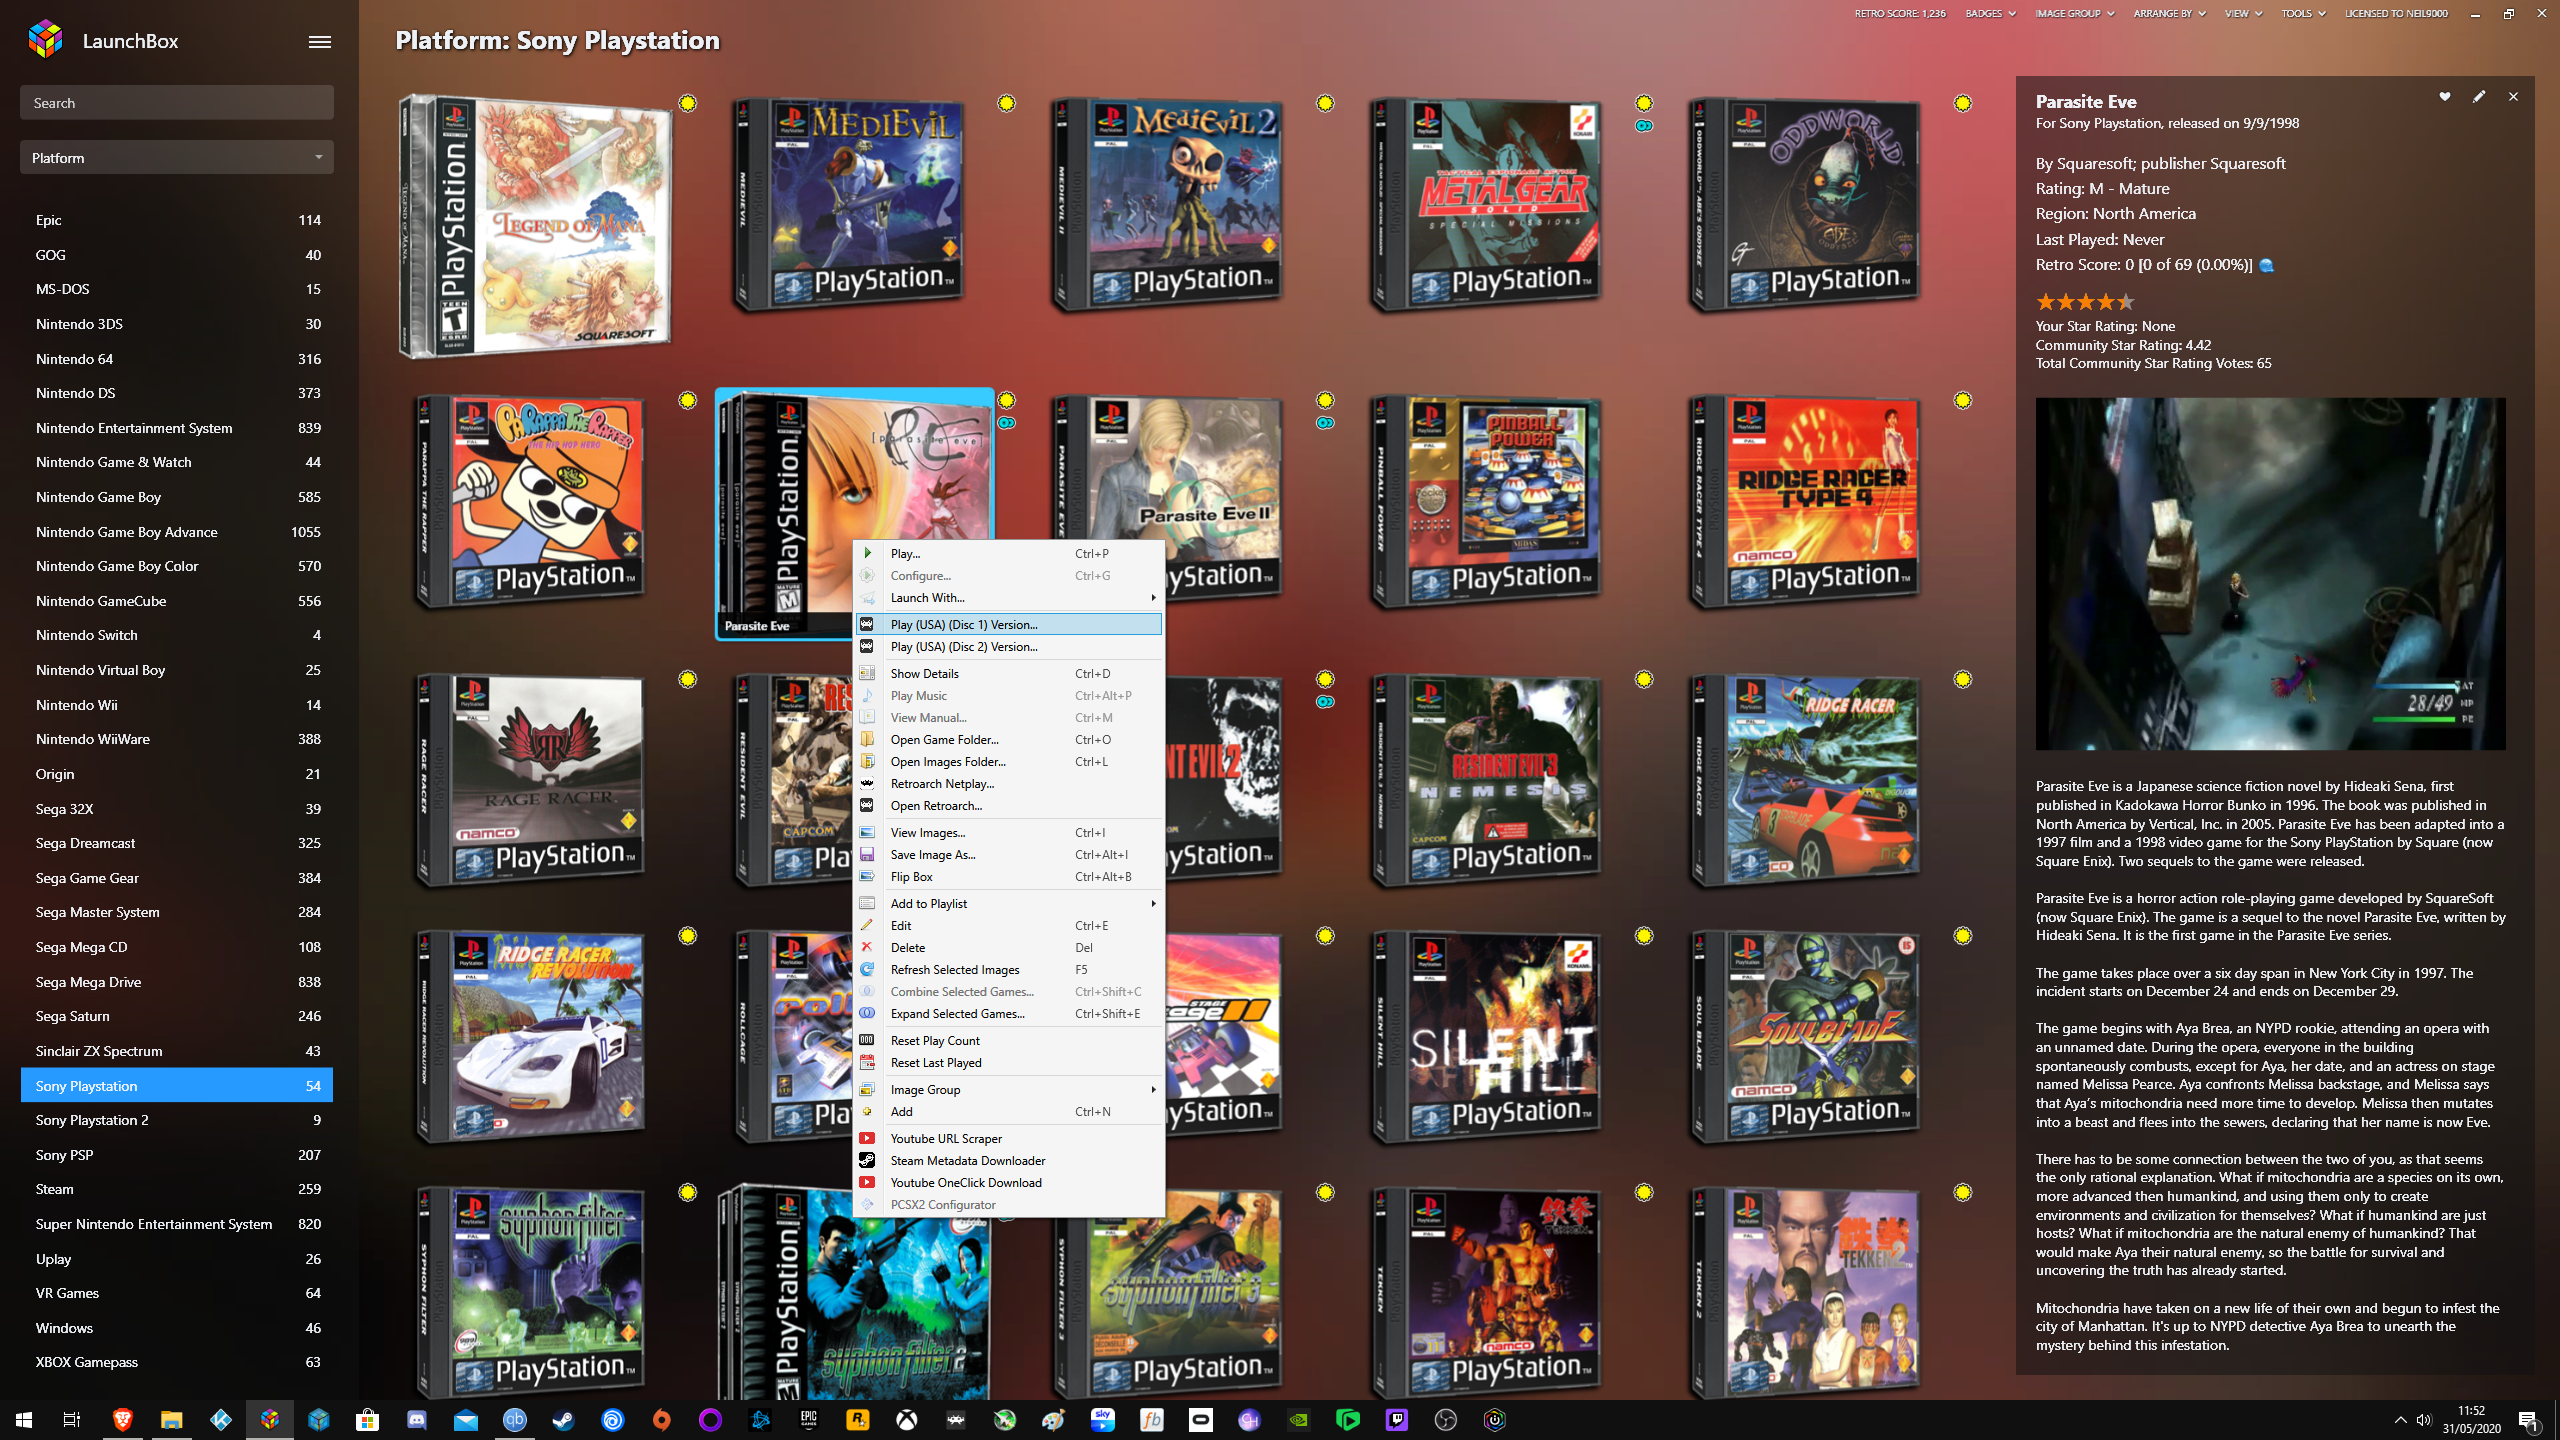Screen dimensions: 2560x1440
Task: Open Discord from the taskbar
Action: point(417,1419)
